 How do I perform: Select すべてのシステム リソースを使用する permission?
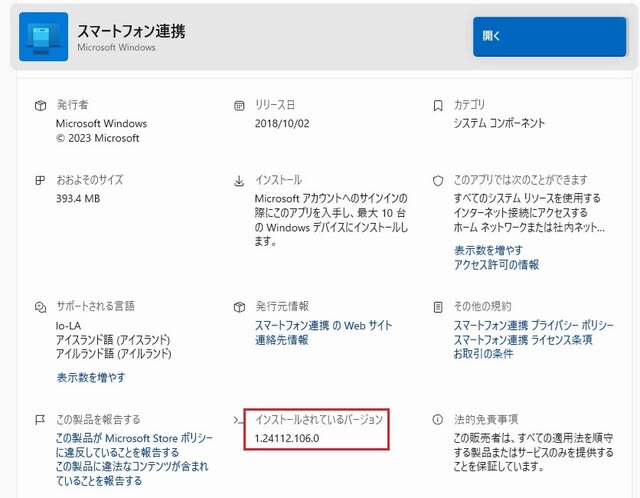(x=527, y=198)
